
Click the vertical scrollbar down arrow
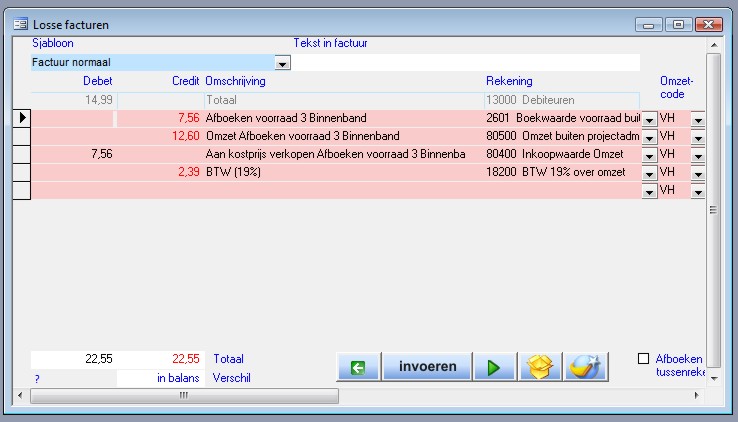714,379
